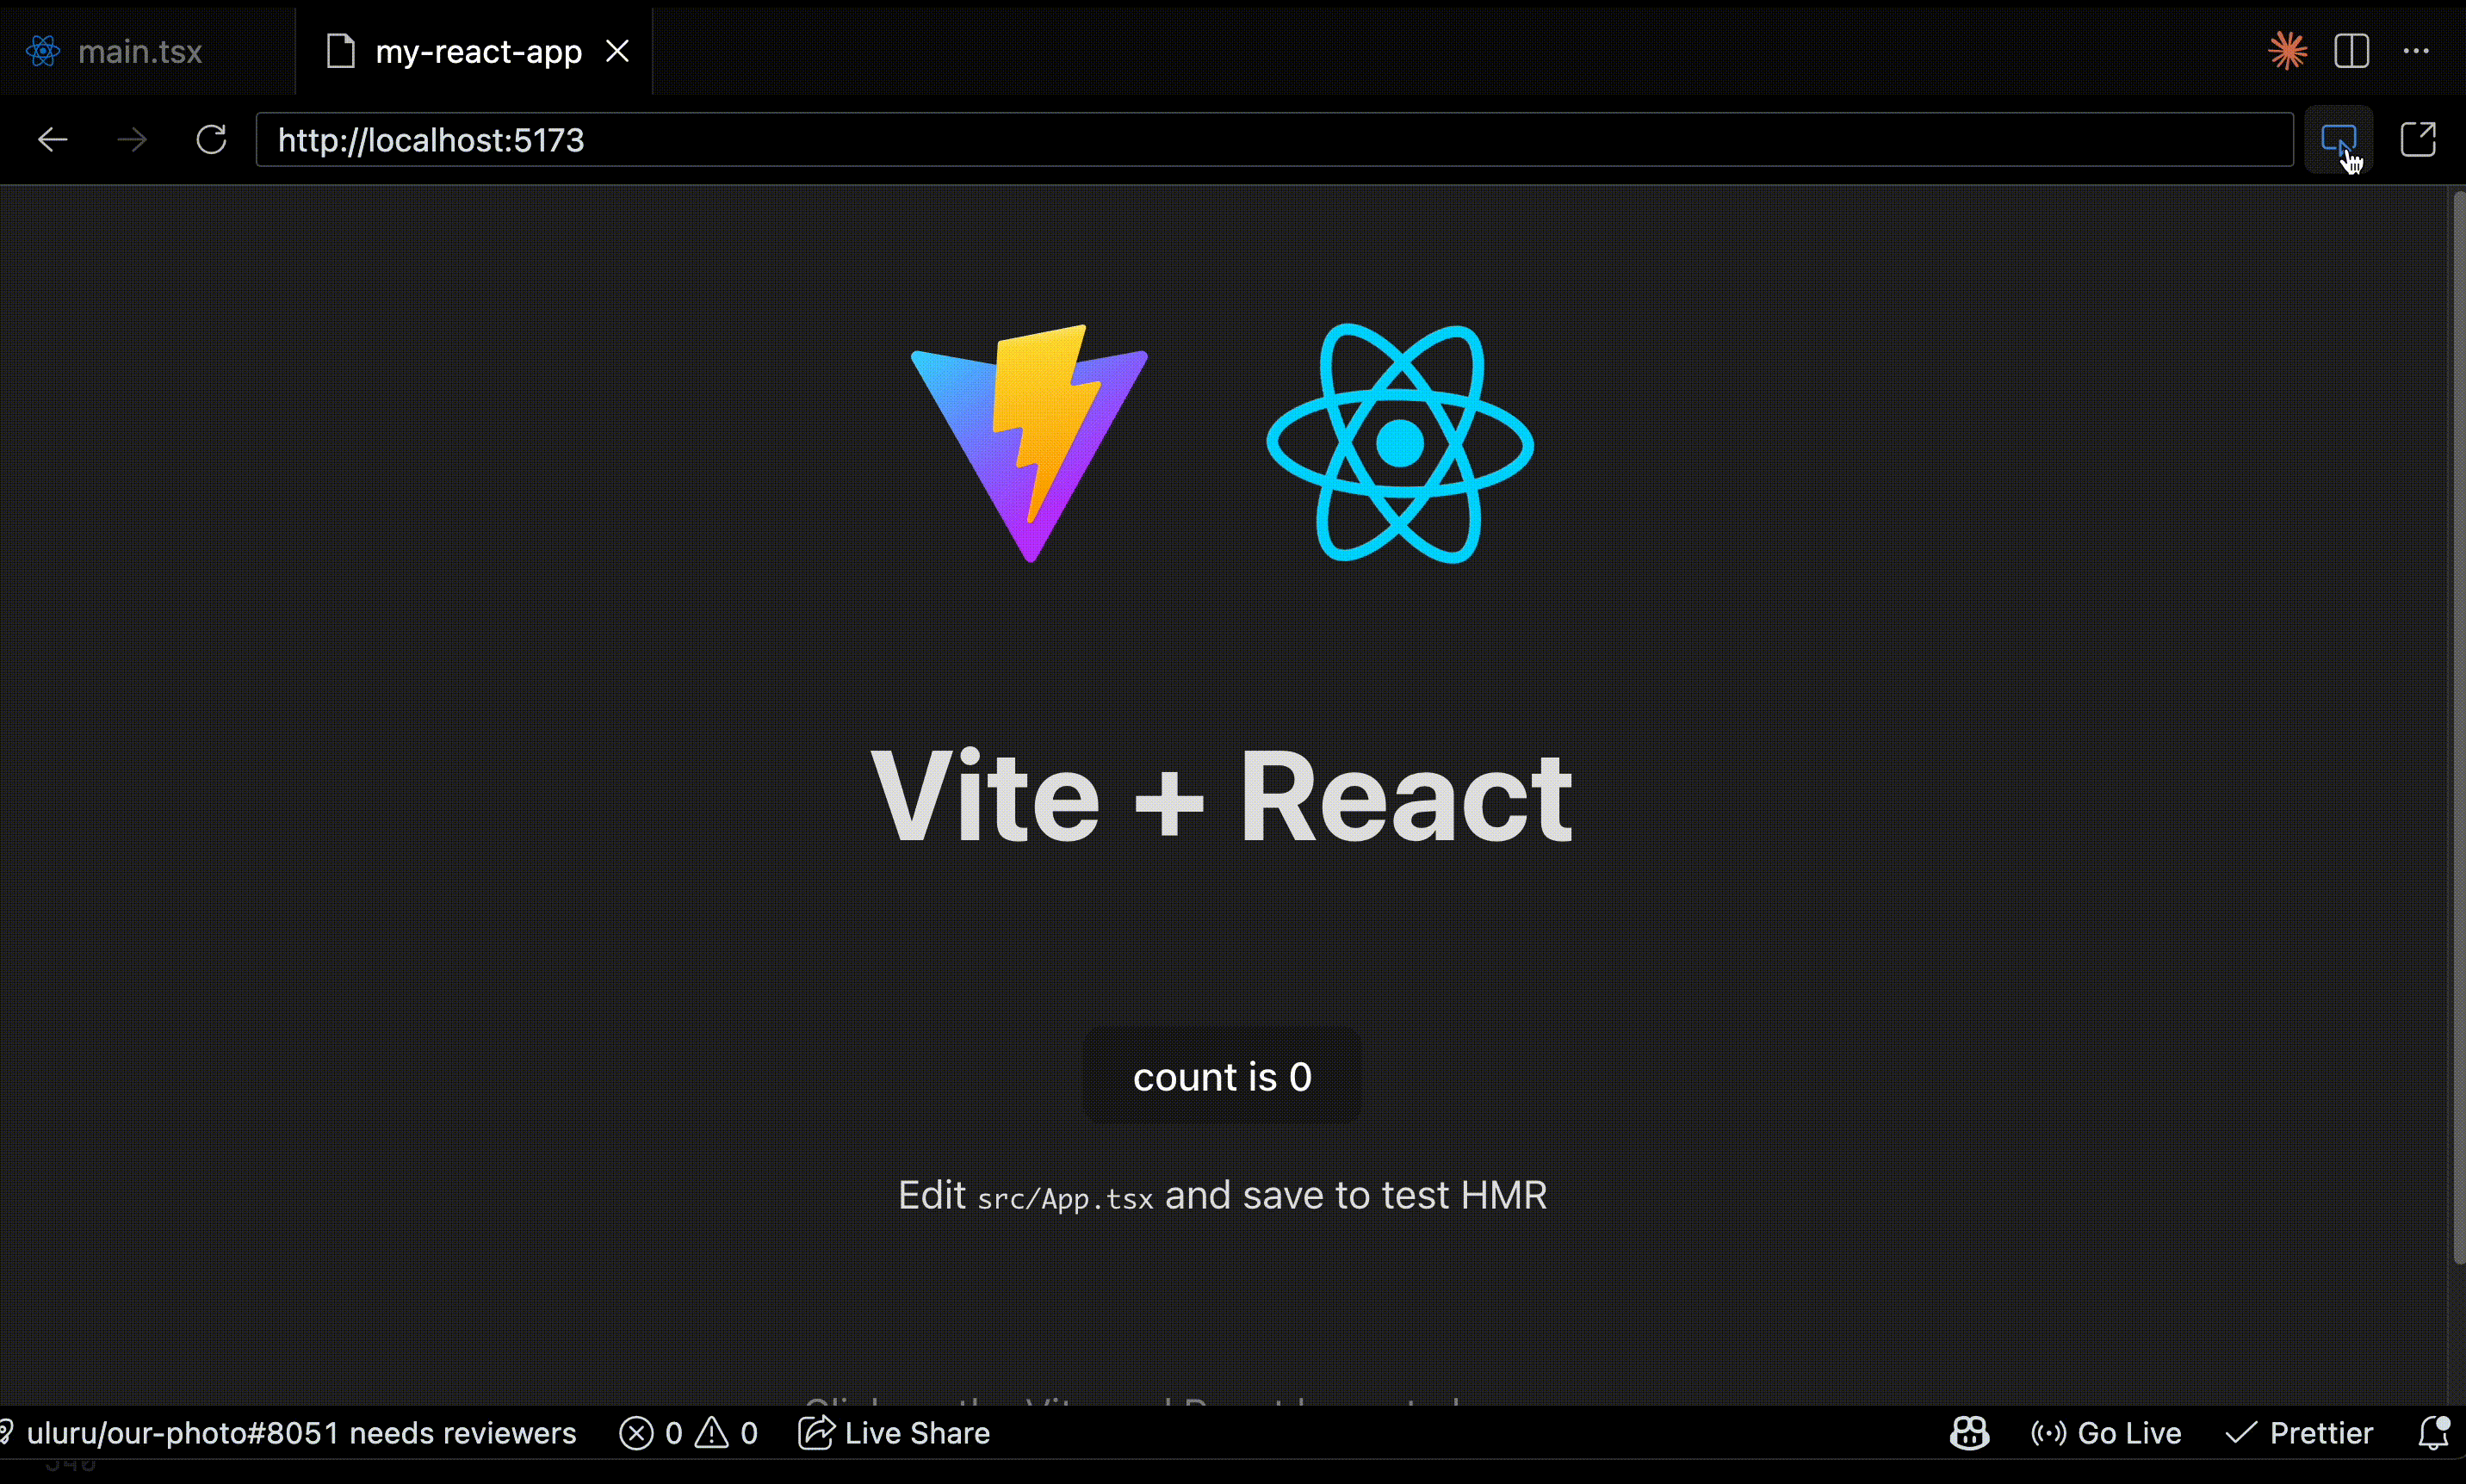Reload the localhost preview page
The height and width of the screenshot is (1484, 2466).
(x=211, y=140)
